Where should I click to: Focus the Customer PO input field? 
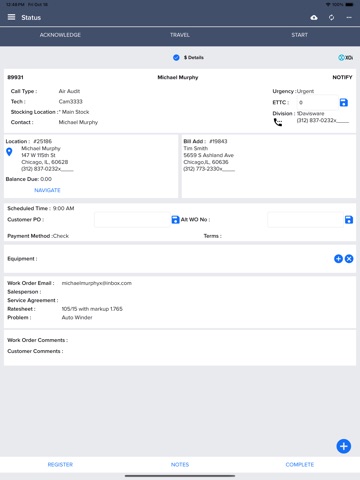pyautogui.click(x=132, y=220)
